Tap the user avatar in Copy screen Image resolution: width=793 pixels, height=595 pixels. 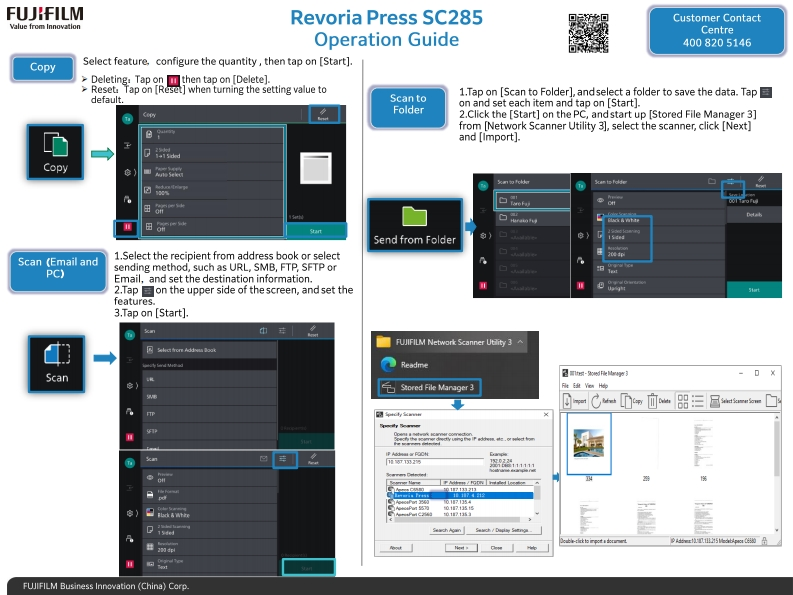tap(127, 119)
